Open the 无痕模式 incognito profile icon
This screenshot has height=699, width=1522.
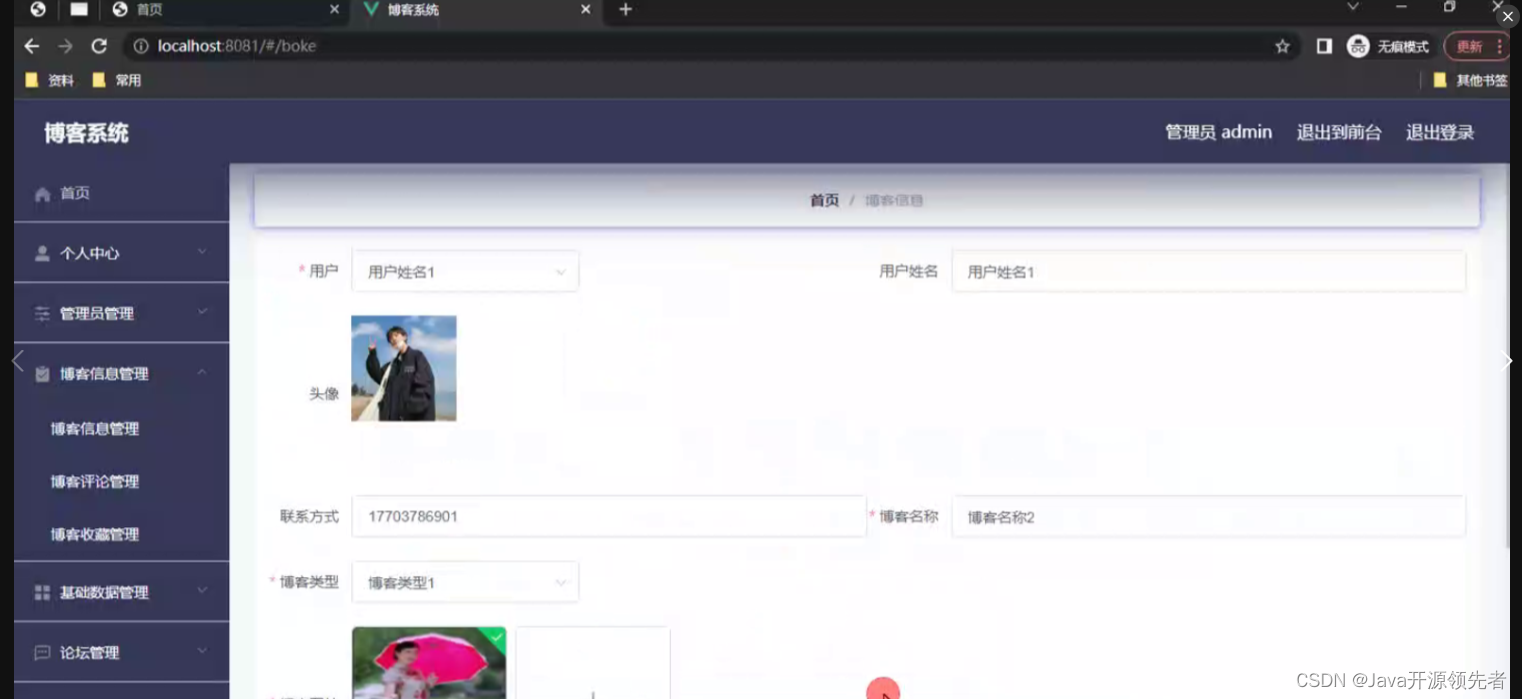tap(1357, 45)
